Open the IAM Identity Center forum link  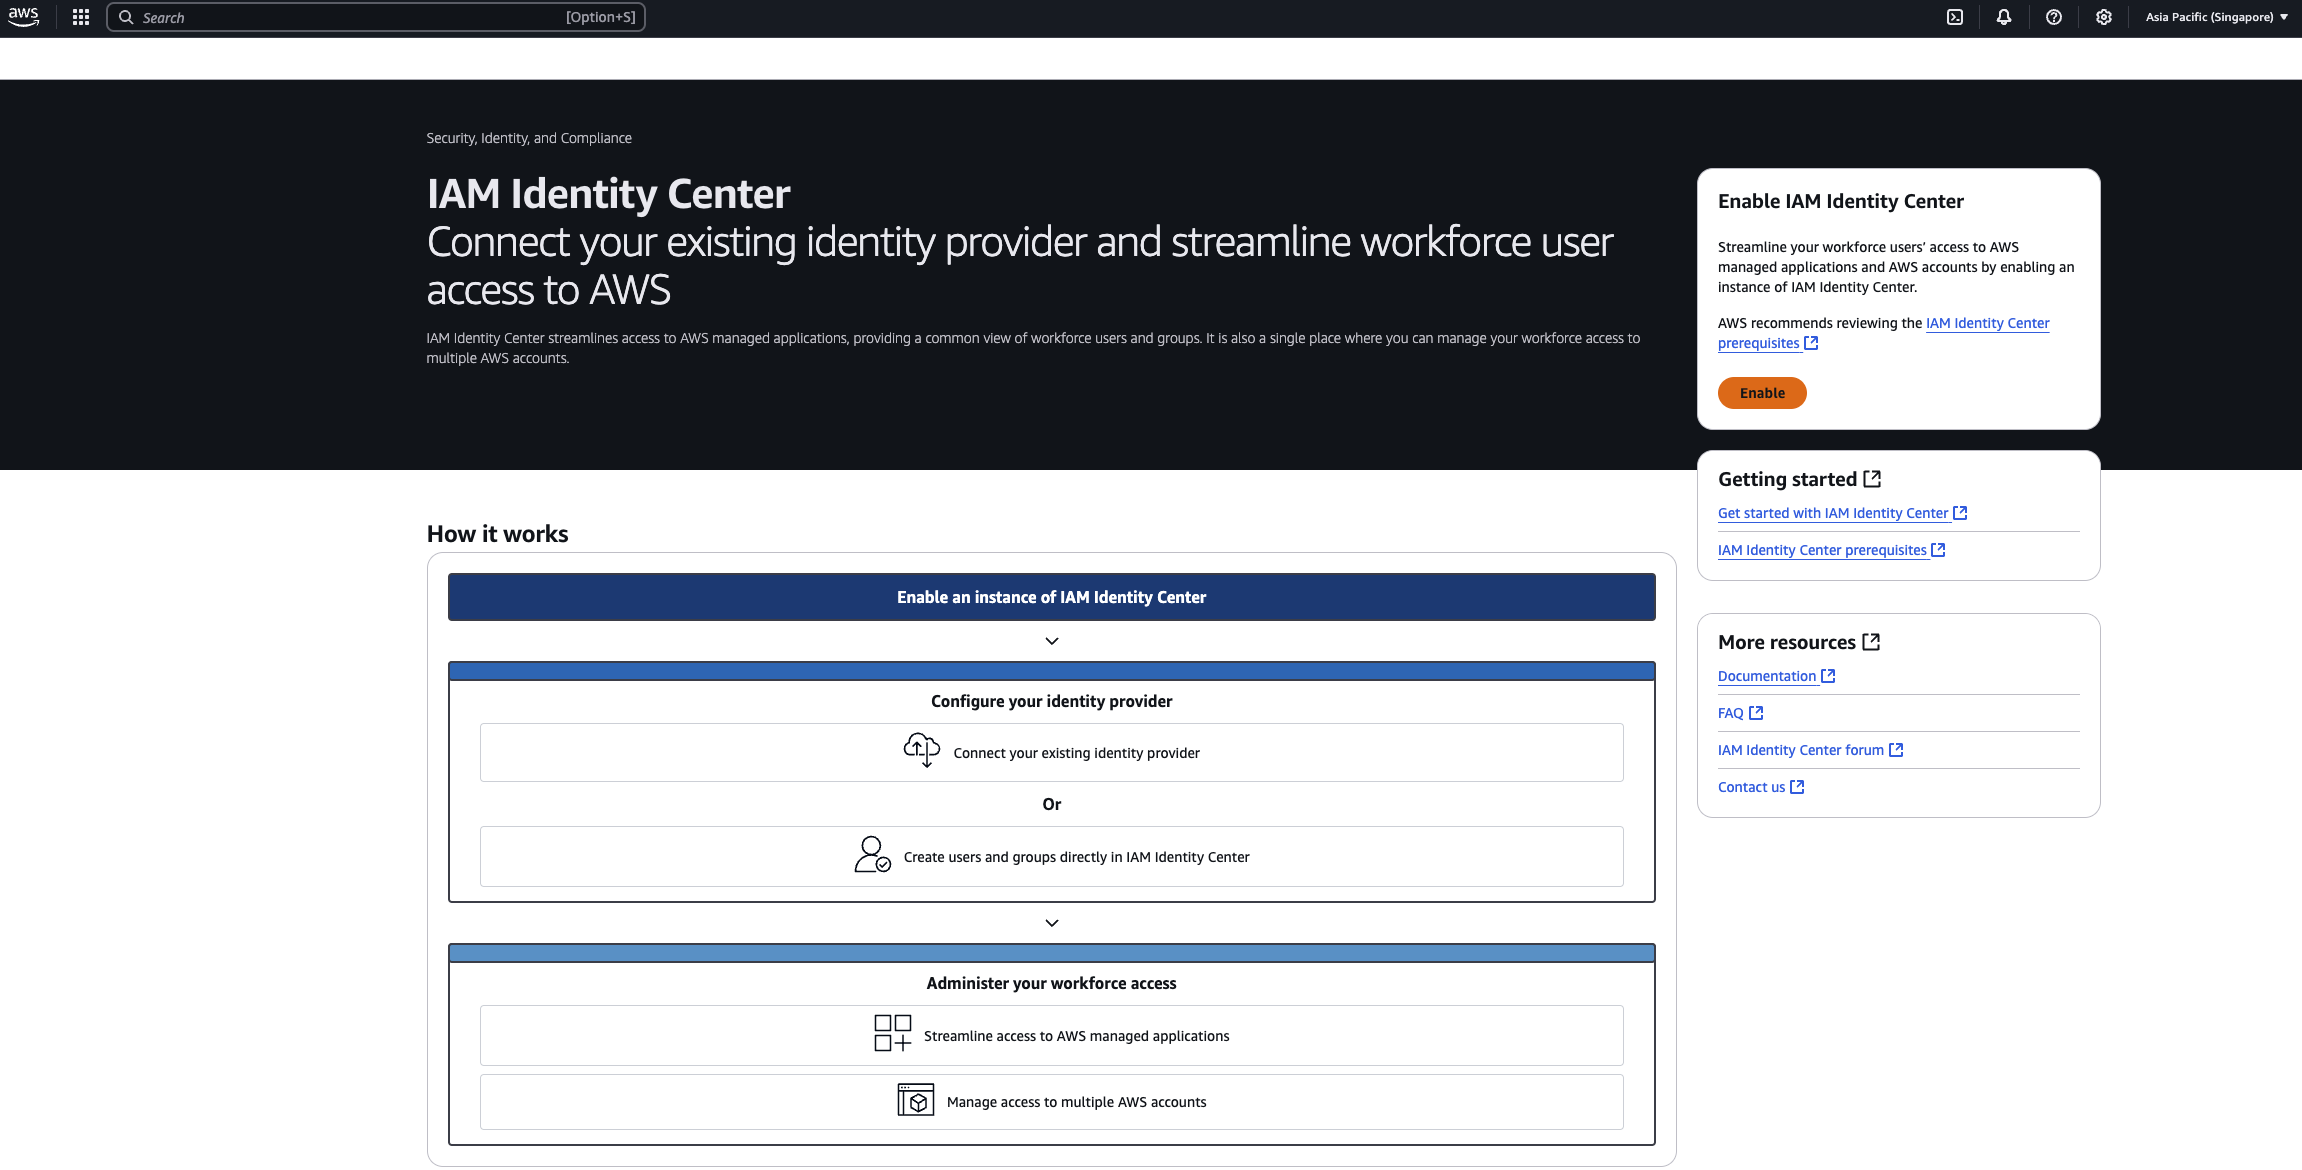[1800, 750]
